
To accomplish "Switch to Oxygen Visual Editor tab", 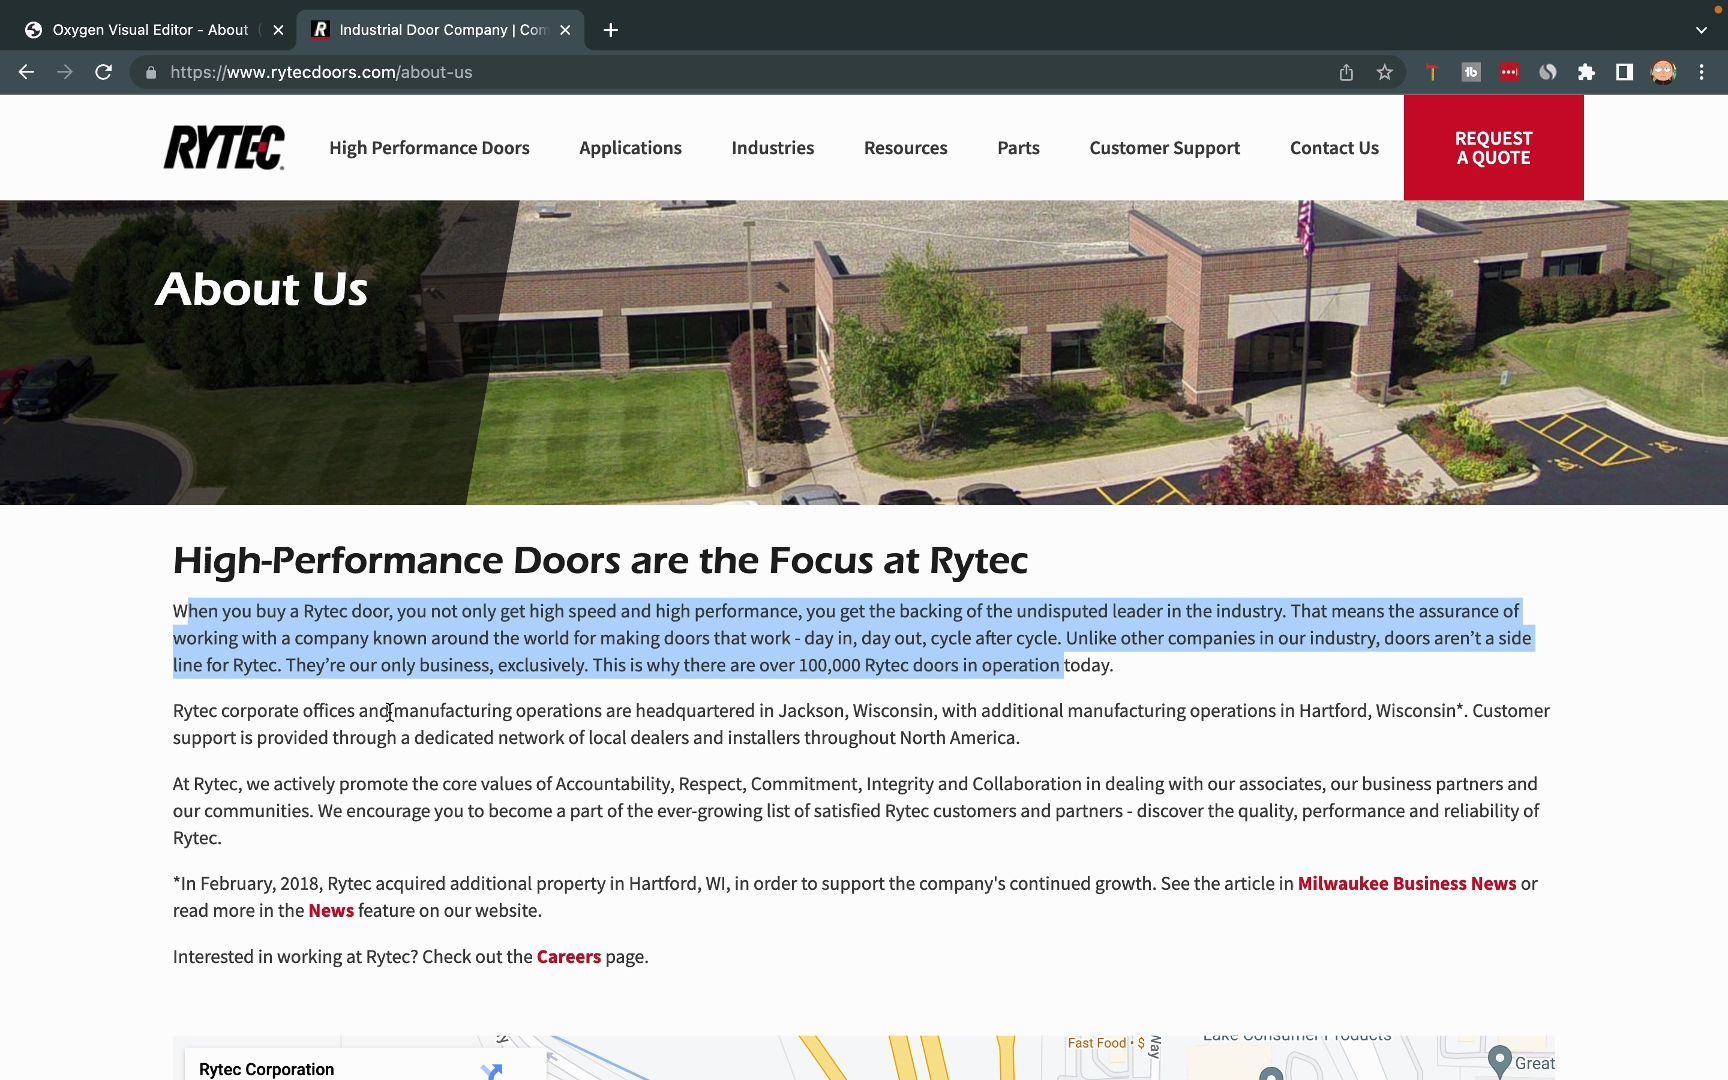I will [x=150, y=30].
